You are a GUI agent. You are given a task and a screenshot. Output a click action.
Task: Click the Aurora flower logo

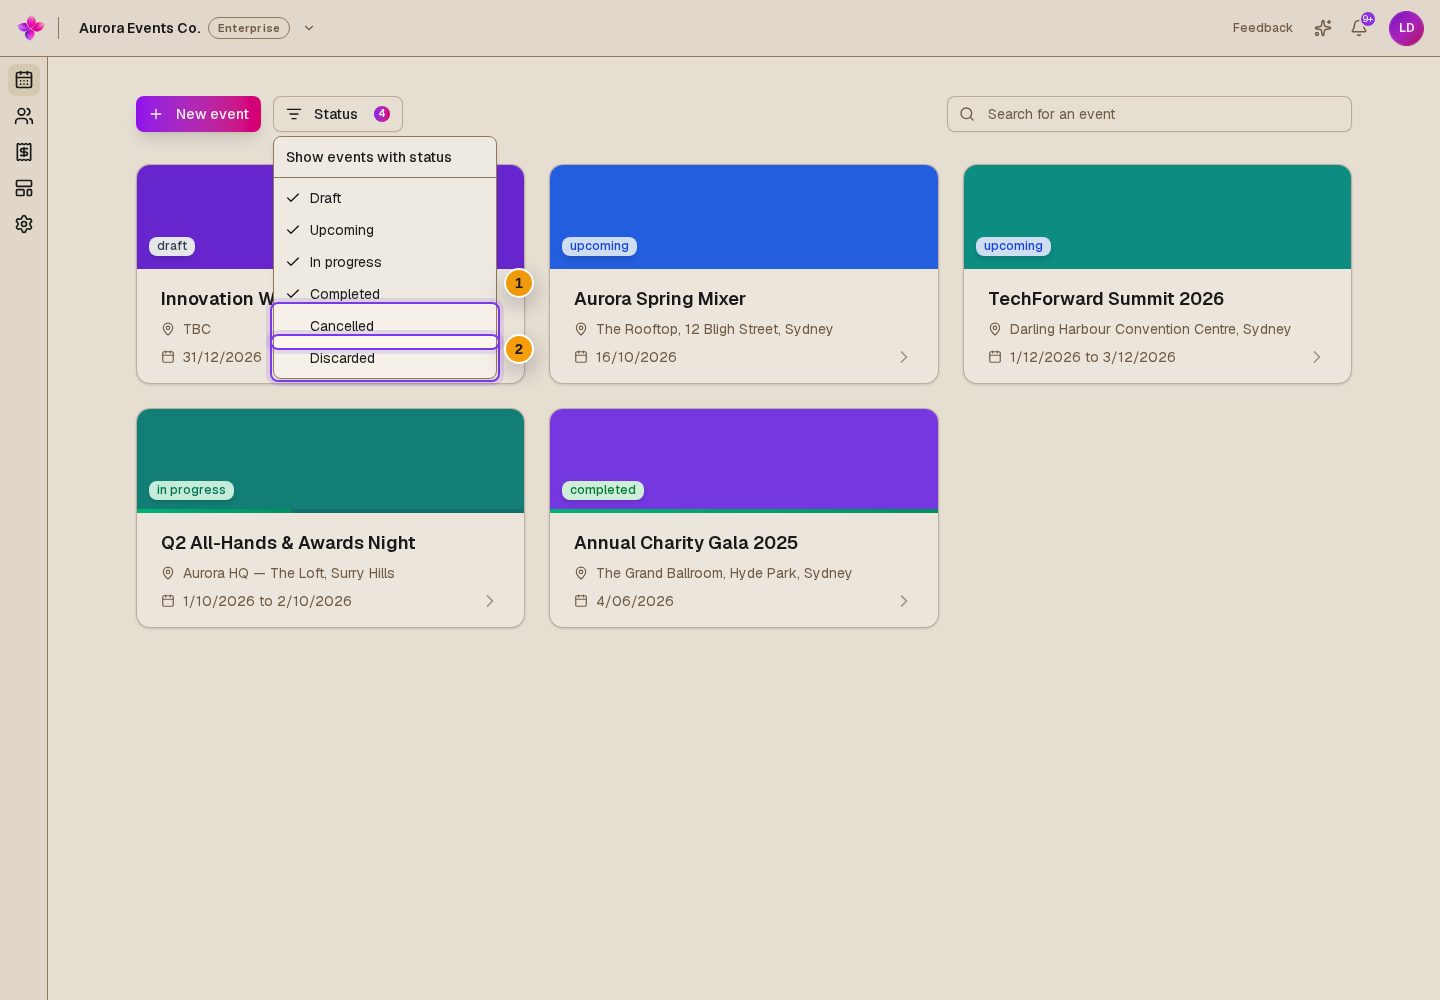[31, 28]
